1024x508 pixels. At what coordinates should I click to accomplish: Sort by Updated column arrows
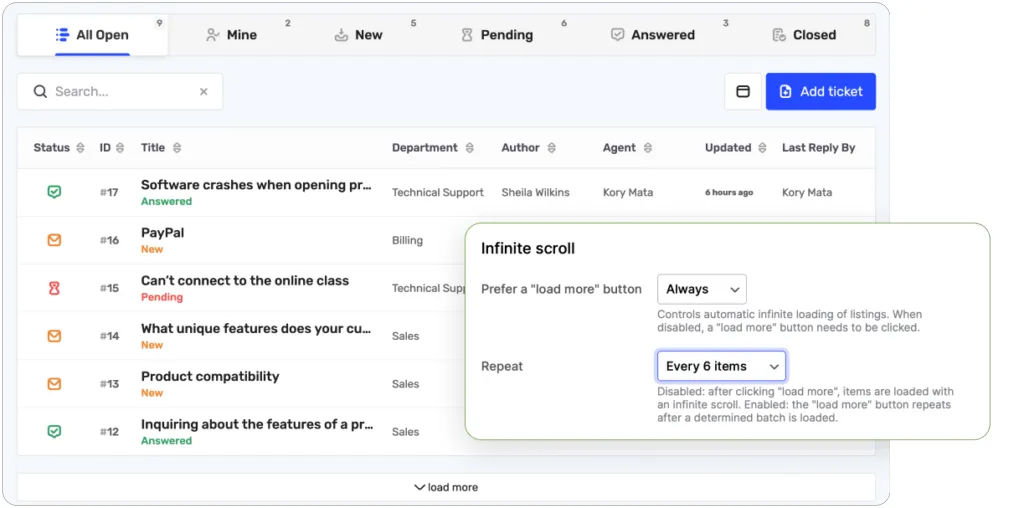pos(762,148)
